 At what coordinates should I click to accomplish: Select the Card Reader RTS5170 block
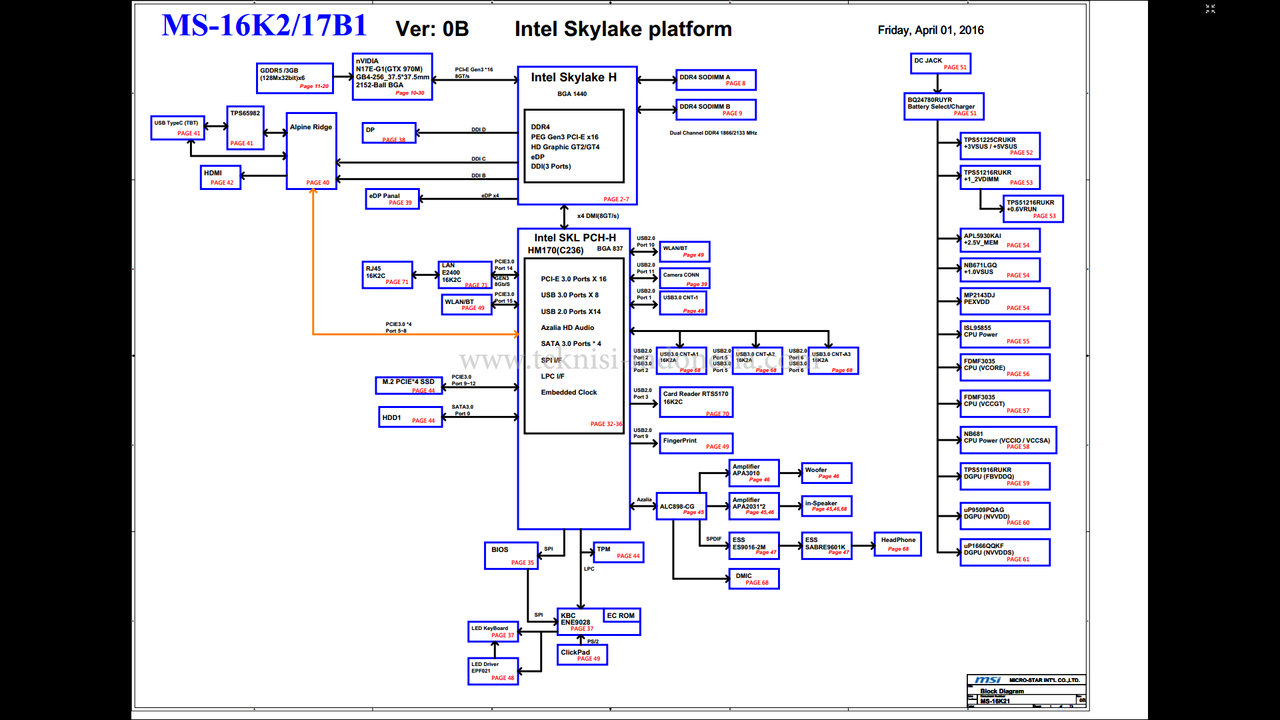[x=696, y=403]
